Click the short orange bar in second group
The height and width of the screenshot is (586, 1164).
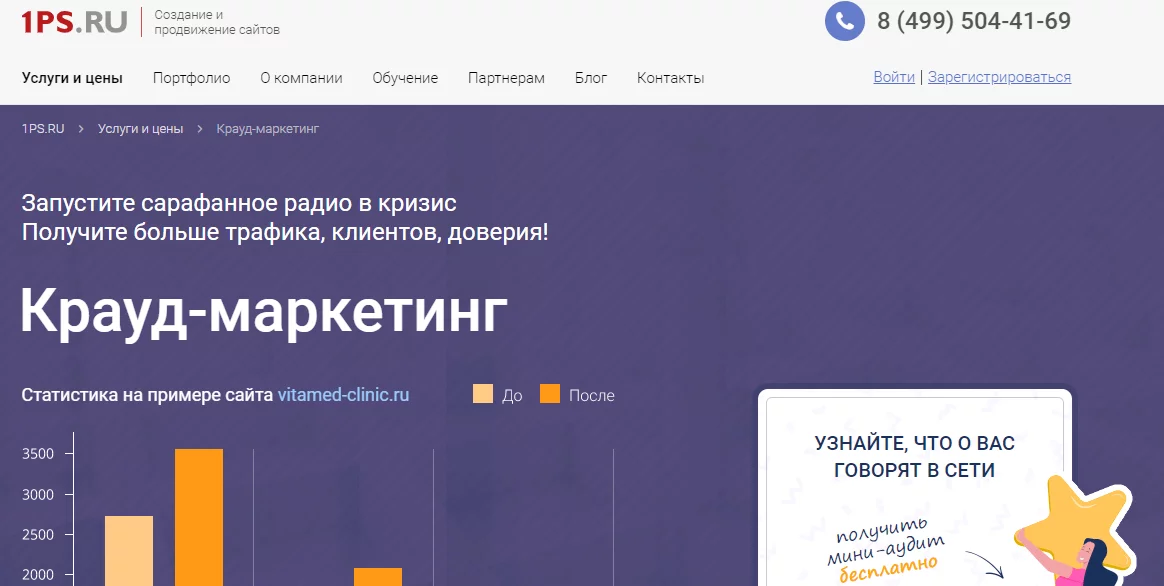pyautogui.click(x=378, y=577)
